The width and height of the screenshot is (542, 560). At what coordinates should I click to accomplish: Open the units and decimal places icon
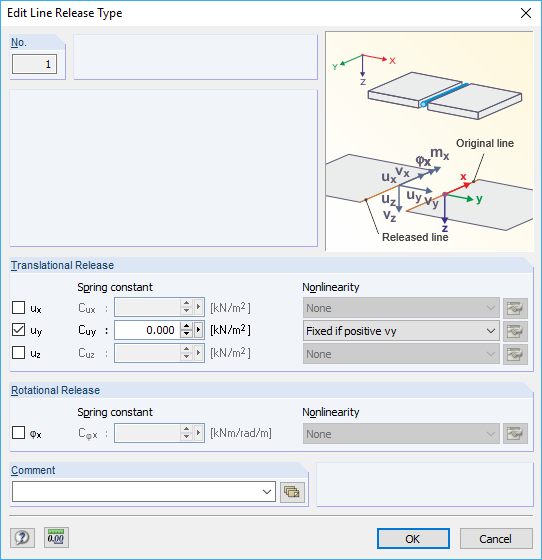(56, 538)
